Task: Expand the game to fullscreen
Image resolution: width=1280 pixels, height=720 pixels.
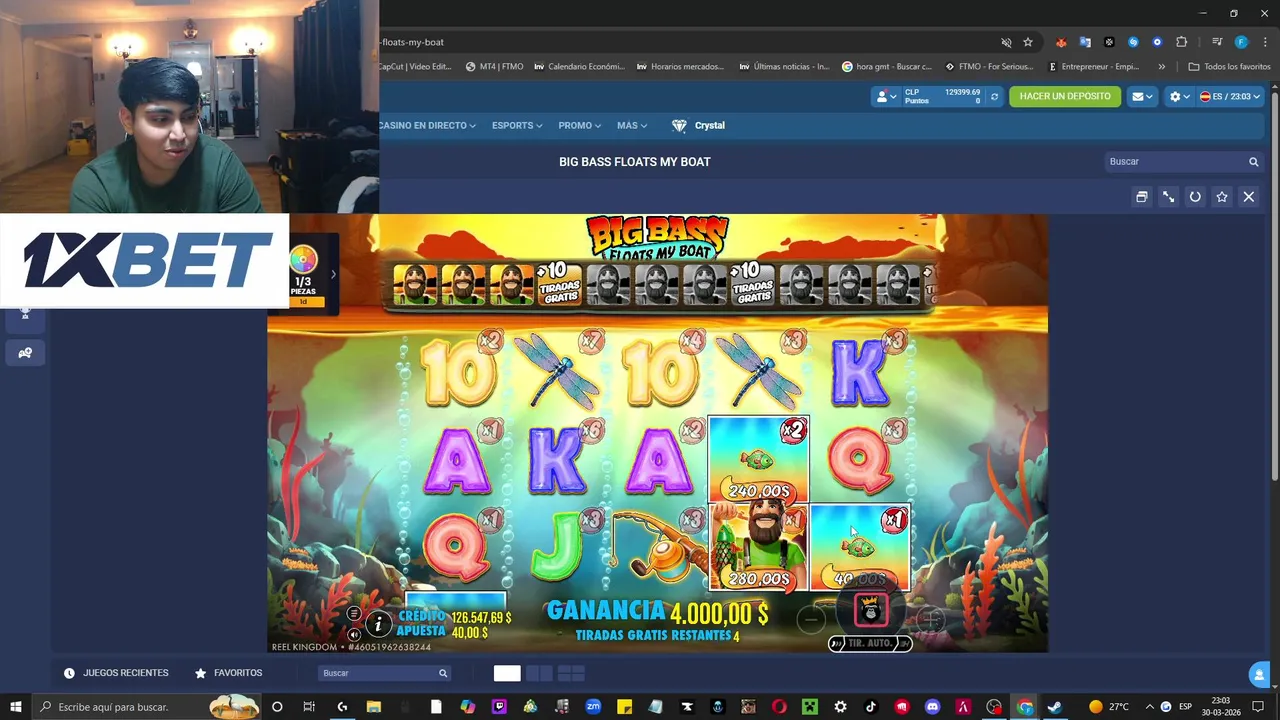Action: coord(1168,197)
